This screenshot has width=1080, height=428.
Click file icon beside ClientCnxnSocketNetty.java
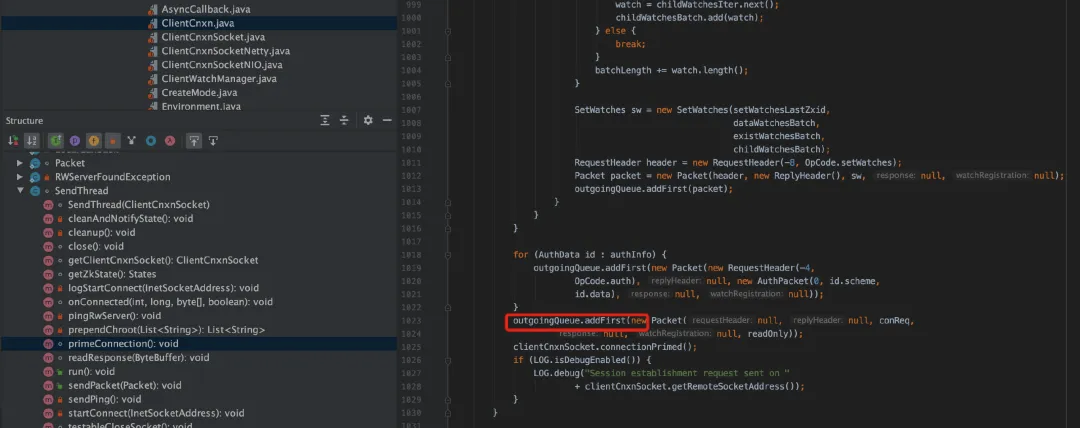pyautogui.click(x=152, y=51)
